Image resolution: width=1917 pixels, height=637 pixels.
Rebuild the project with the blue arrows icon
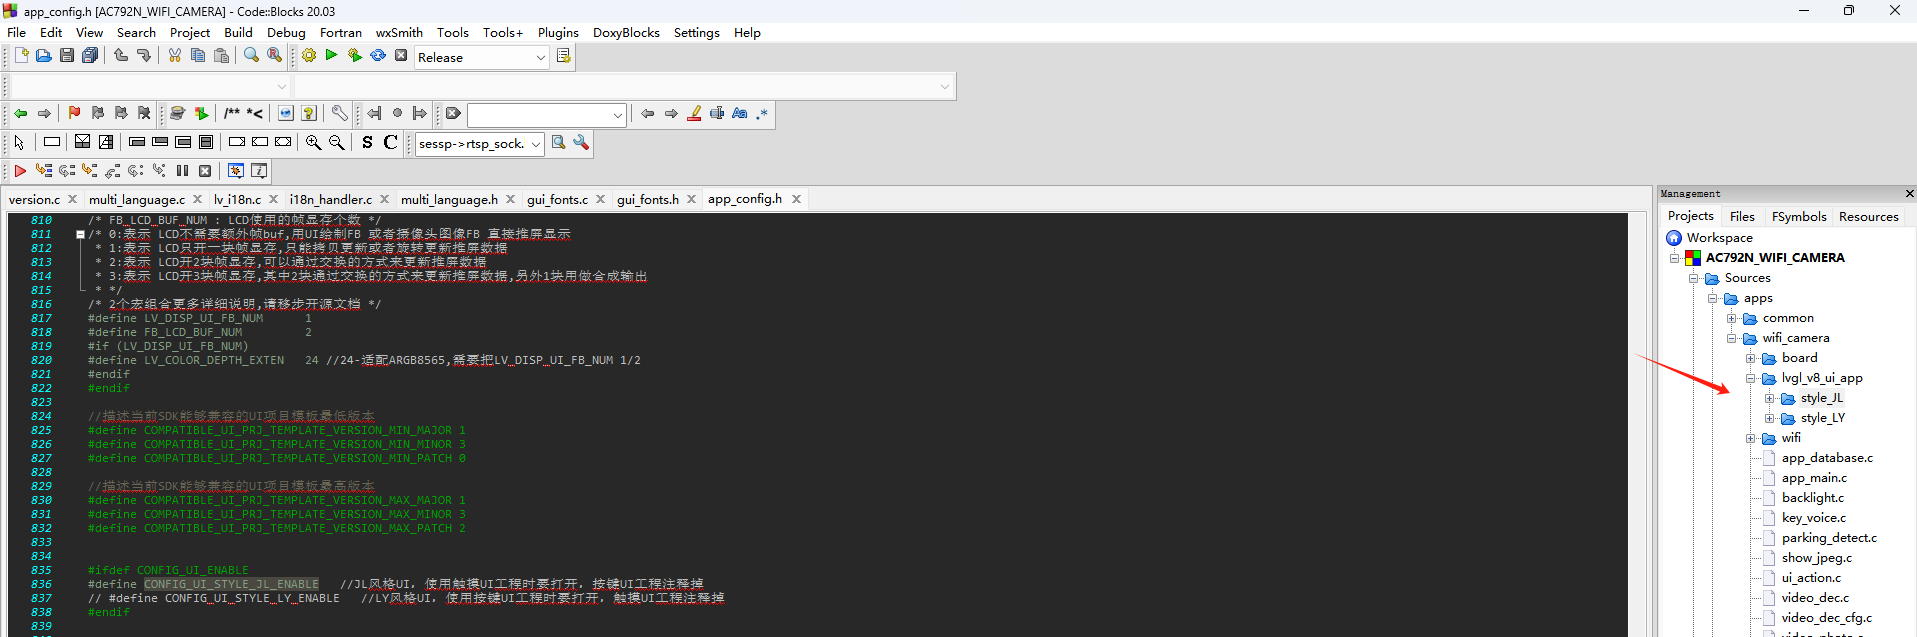click(x=378, y=56)
